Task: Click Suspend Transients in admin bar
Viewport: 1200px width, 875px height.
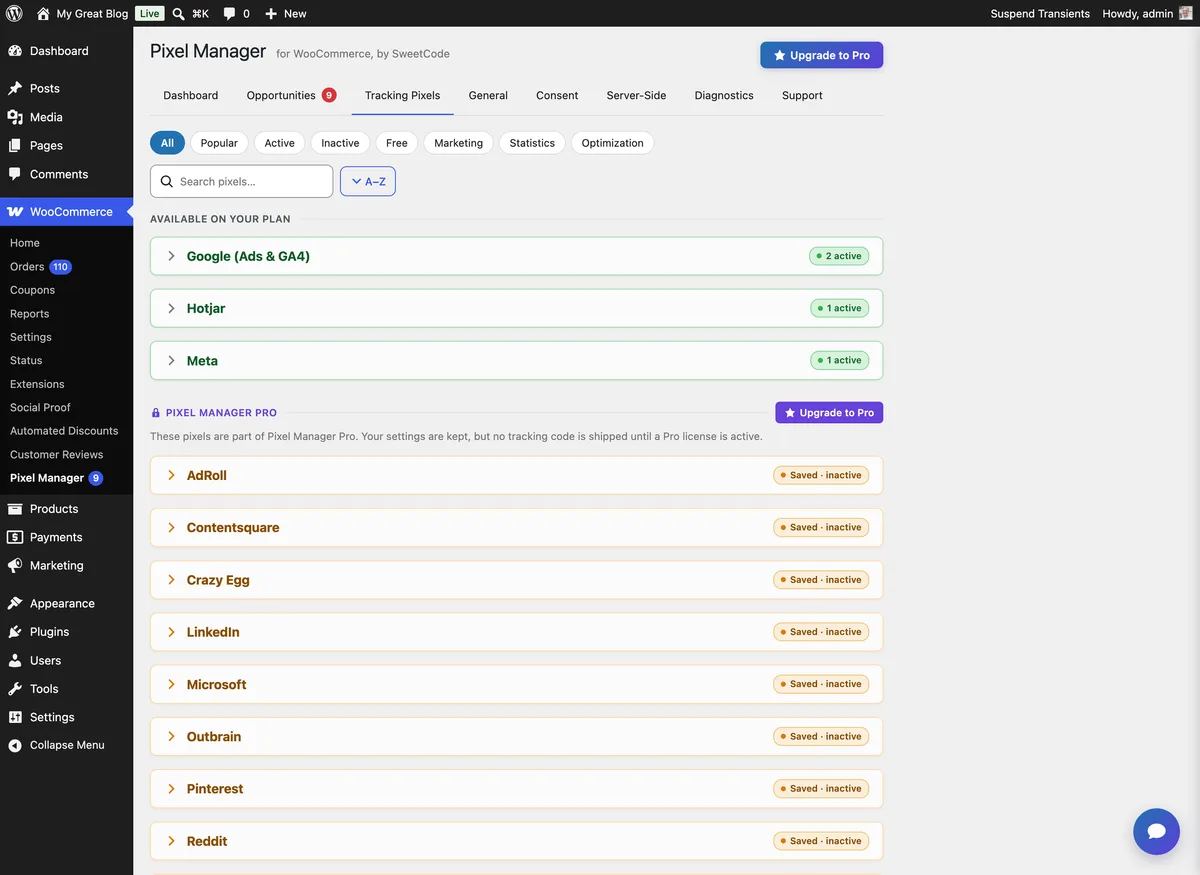Action: 1040,14
